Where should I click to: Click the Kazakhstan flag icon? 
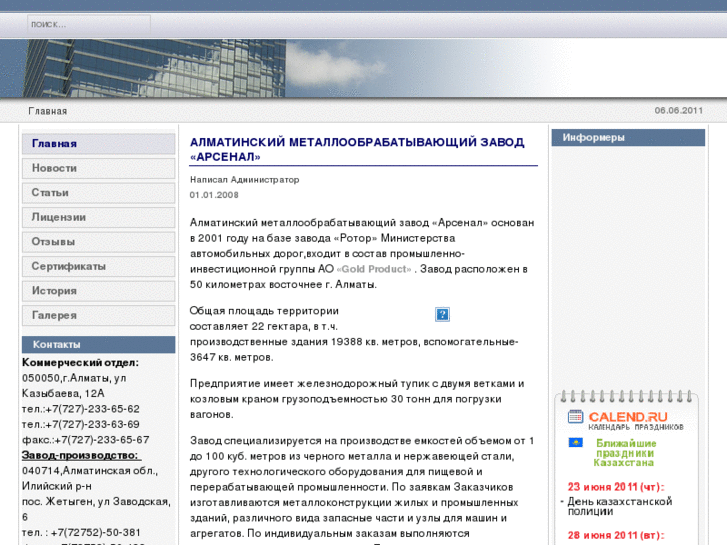point(575,442)
